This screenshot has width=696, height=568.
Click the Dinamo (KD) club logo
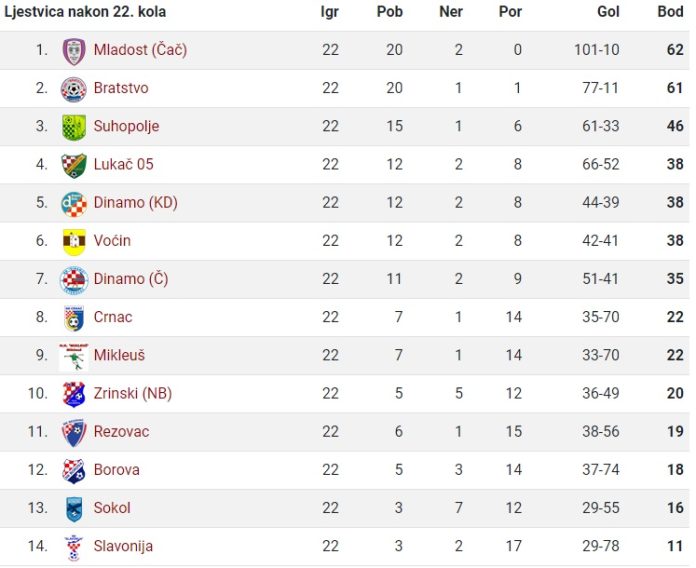click(x=74, y=204)
